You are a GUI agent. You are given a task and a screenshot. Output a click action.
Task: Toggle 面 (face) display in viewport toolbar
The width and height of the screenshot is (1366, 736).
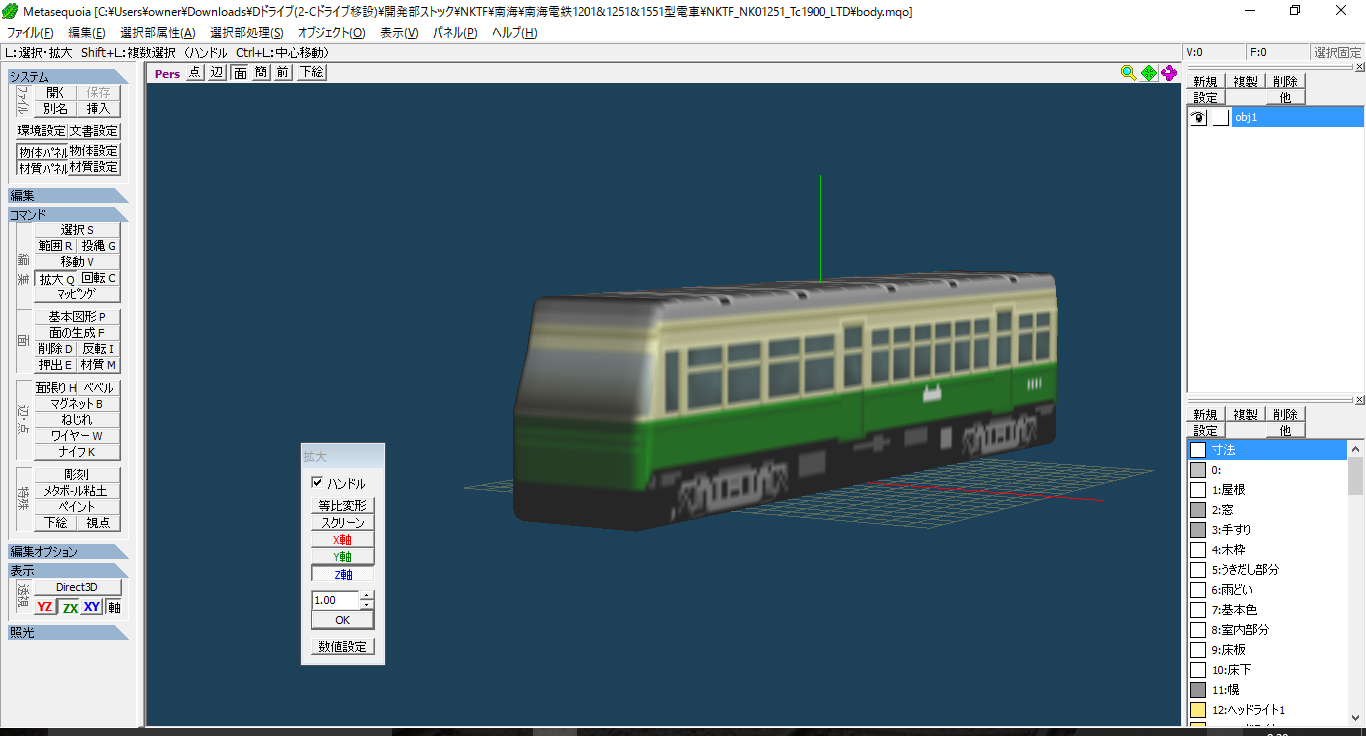click(x=241, y=72)
